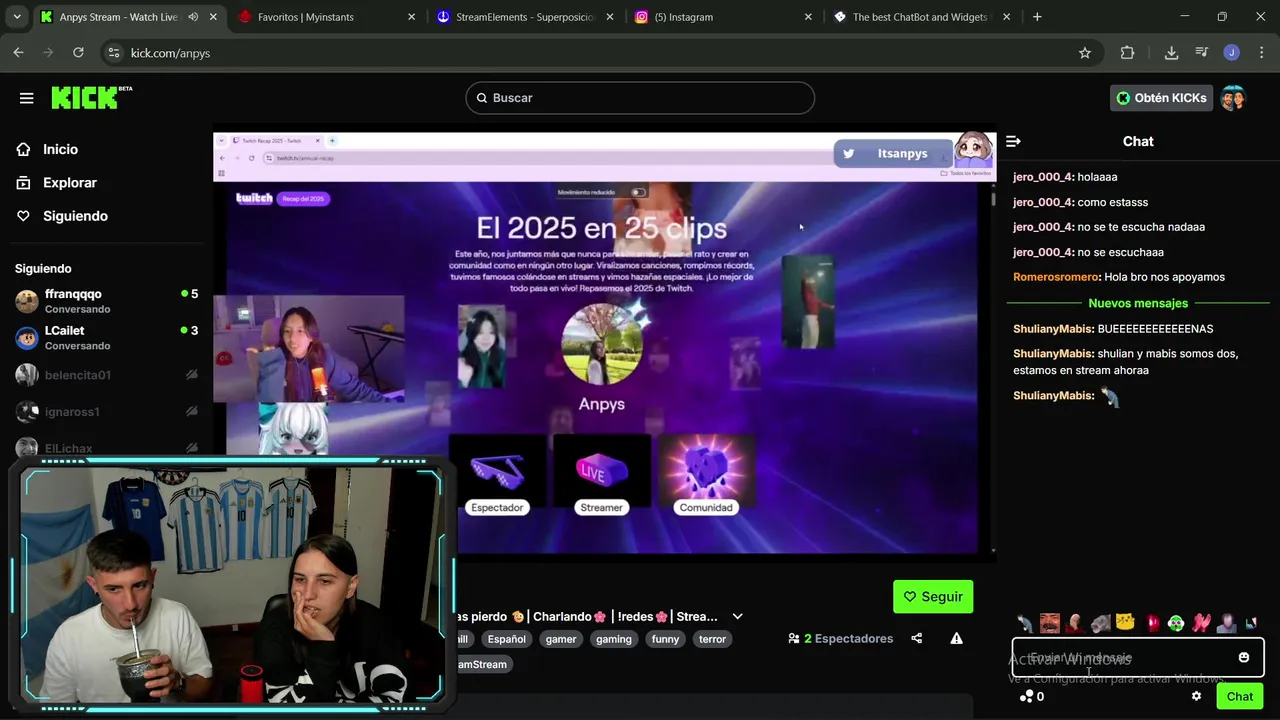
Task: Click the gaming tag
Action: (x=614, y=639)
